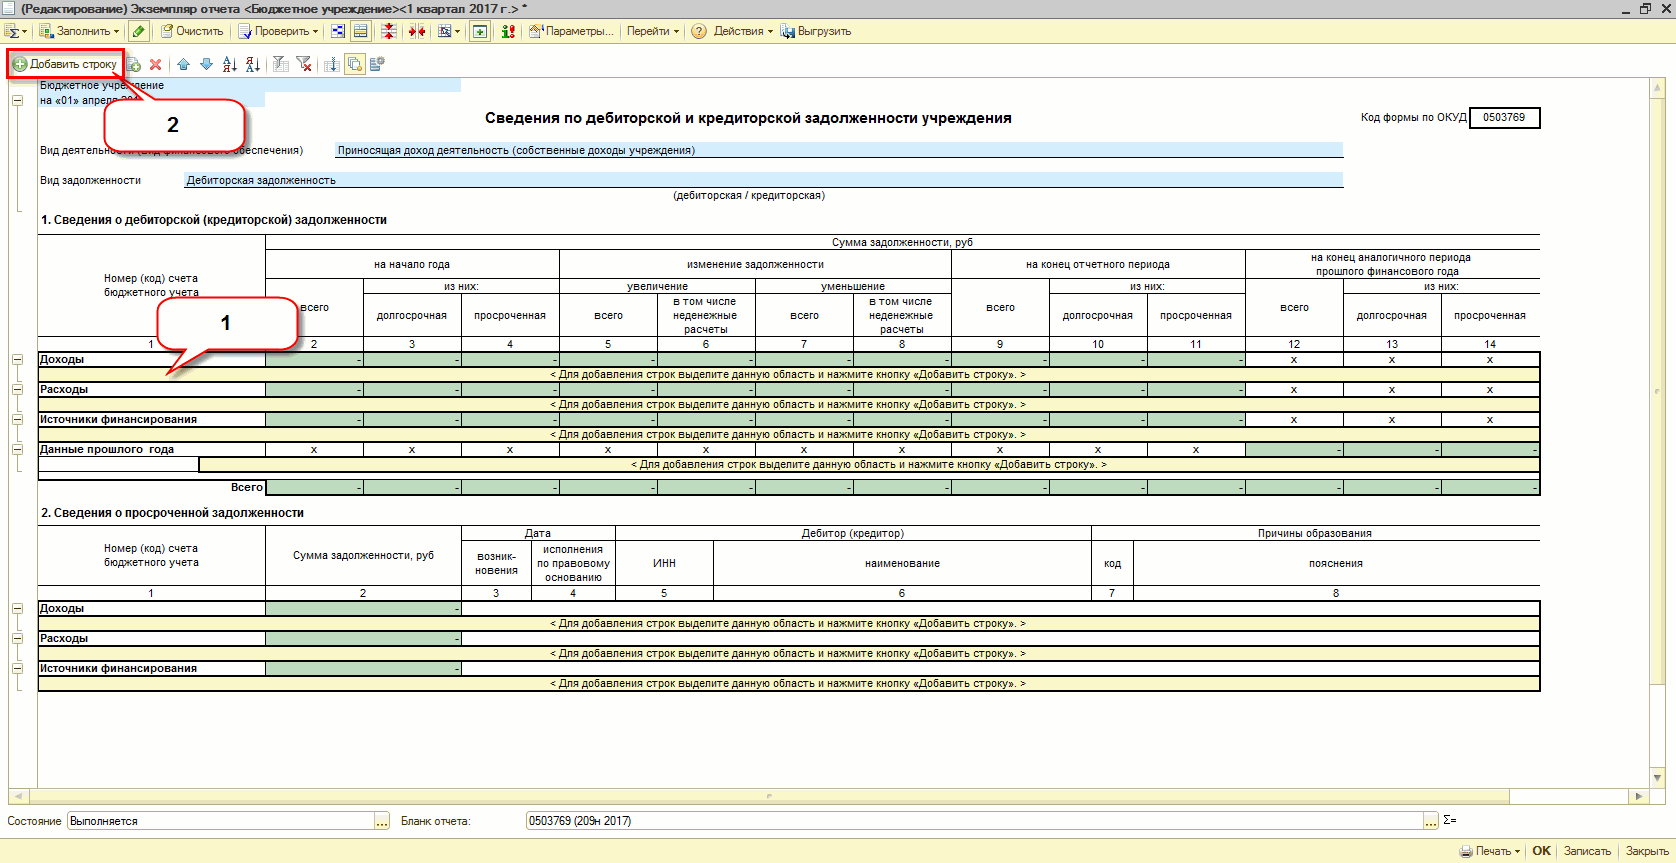1676x863 pixels.
Task: Click the ellipsis button beside Бланк отчета field
Action: 1431,821
